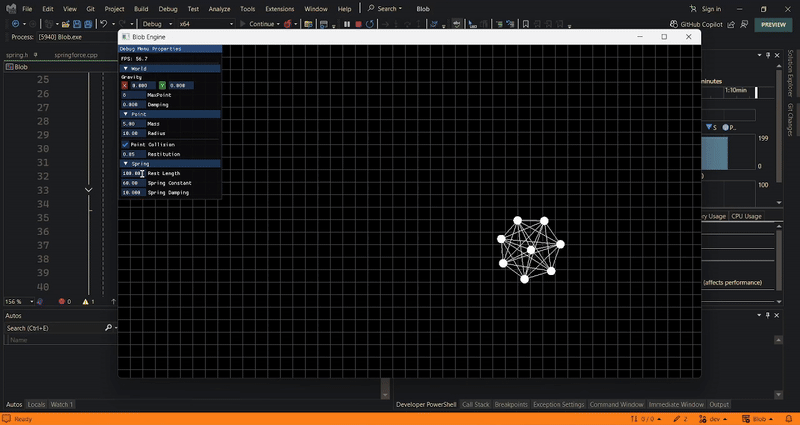Viewport: 800px width, 425px height.
Task: Open the Debug configuration dropdown
Action: pos(157,24)
